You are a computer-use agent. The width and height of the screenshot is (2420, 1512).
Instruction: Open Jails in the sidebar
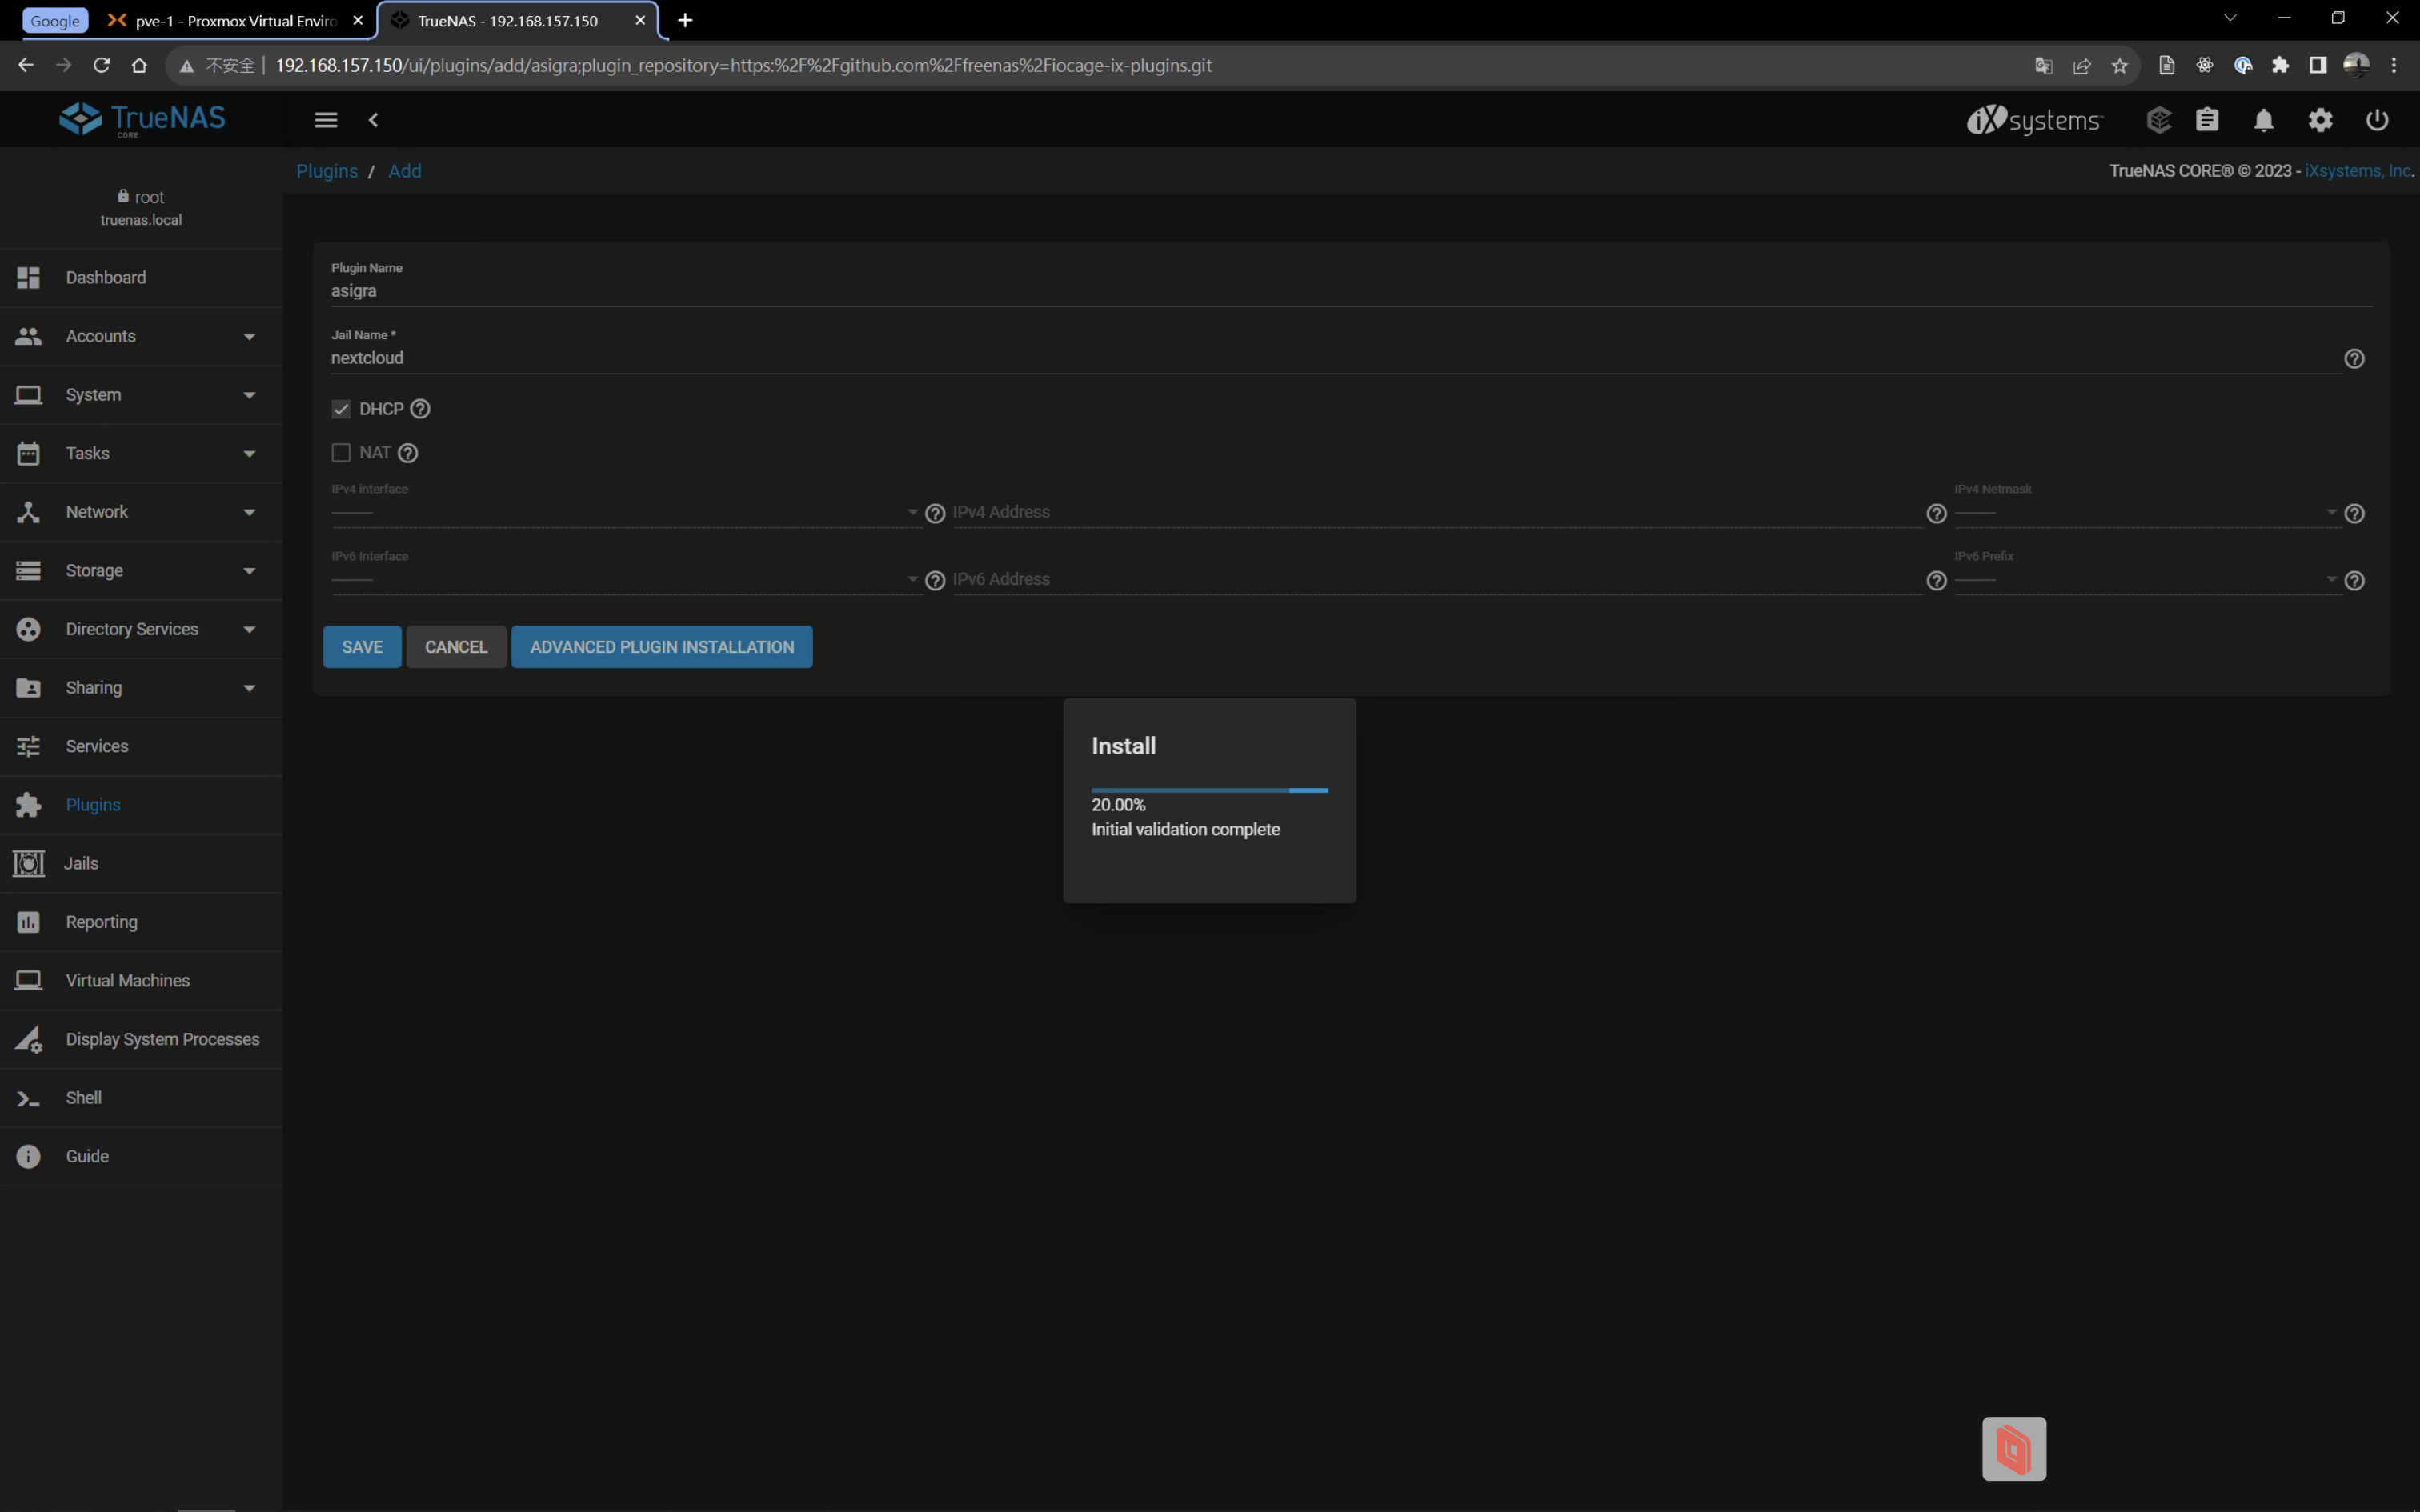[x=82, y=863]
